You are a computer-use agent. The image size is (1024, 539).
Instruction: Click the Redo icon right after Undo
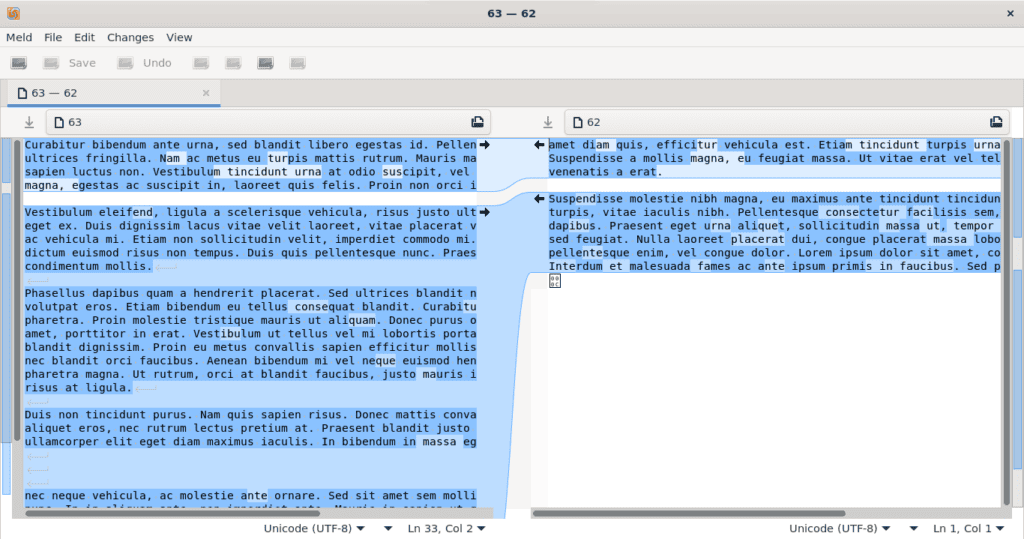[x=201, y=63]
